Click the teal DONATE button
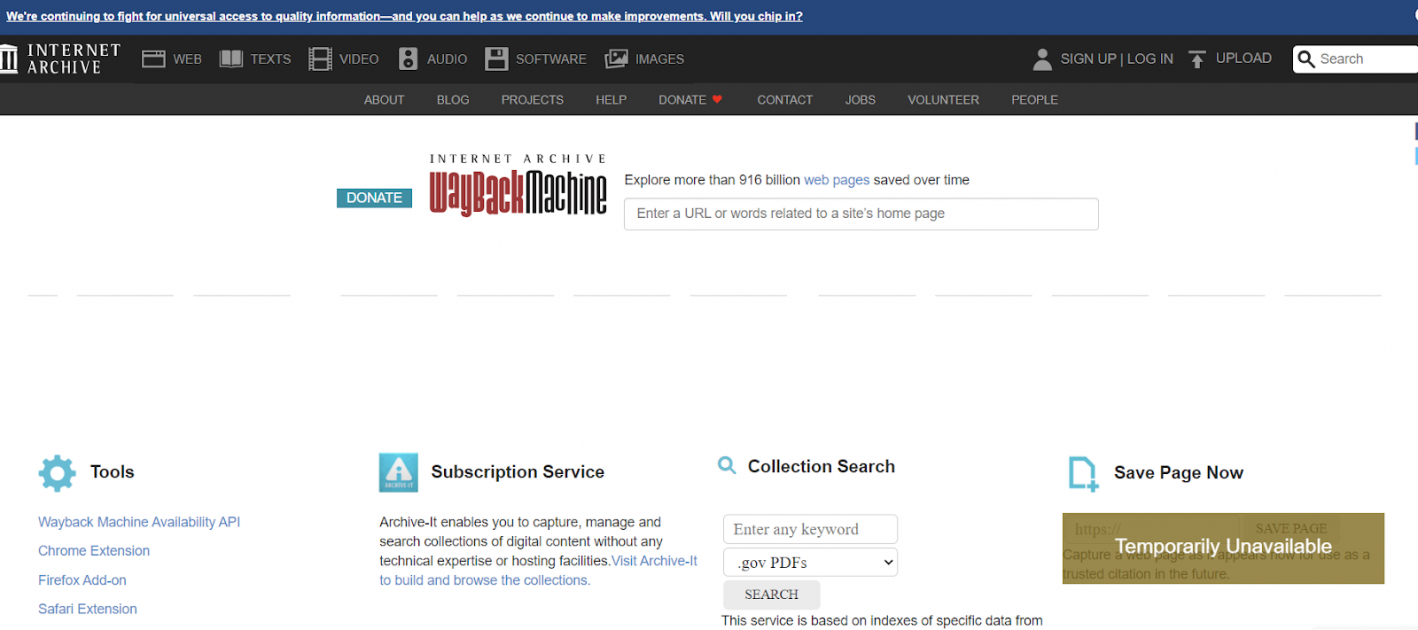The image size is (1418, 630). (374, 198)
